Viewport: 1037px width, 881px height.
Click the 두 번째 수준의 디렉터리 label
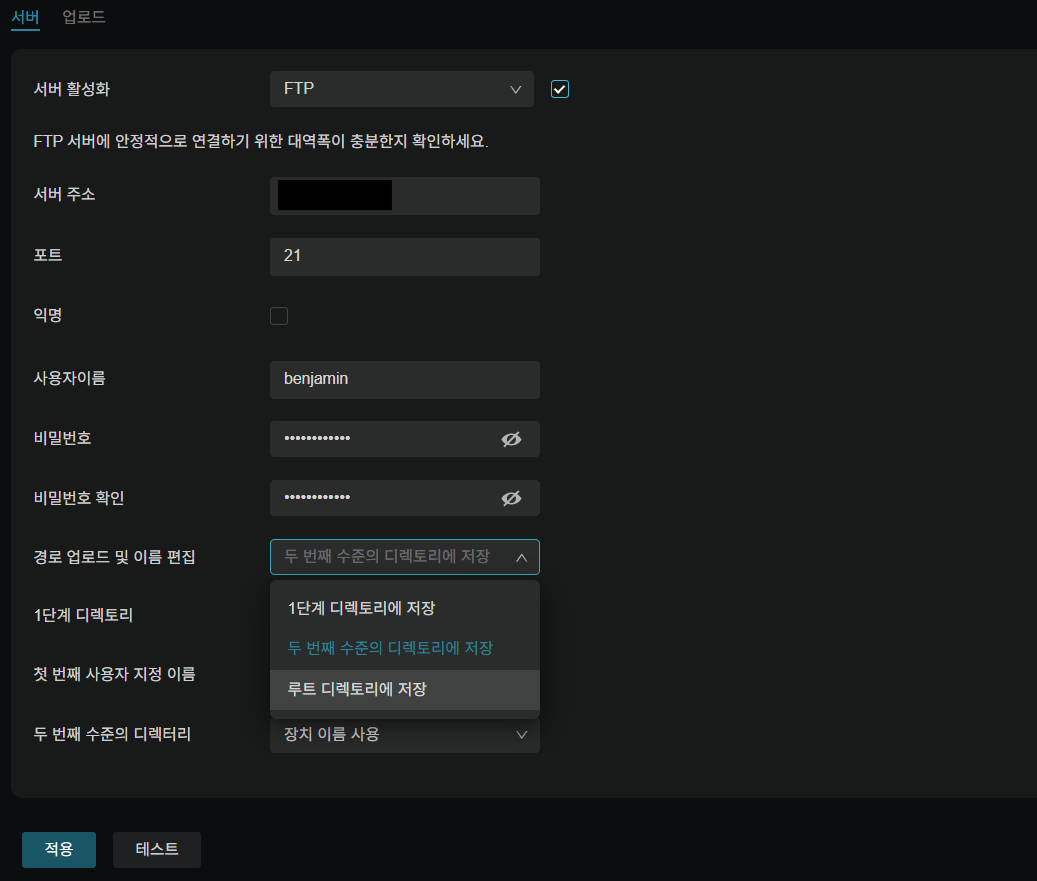pyautogui.click(x=112, y=734)
